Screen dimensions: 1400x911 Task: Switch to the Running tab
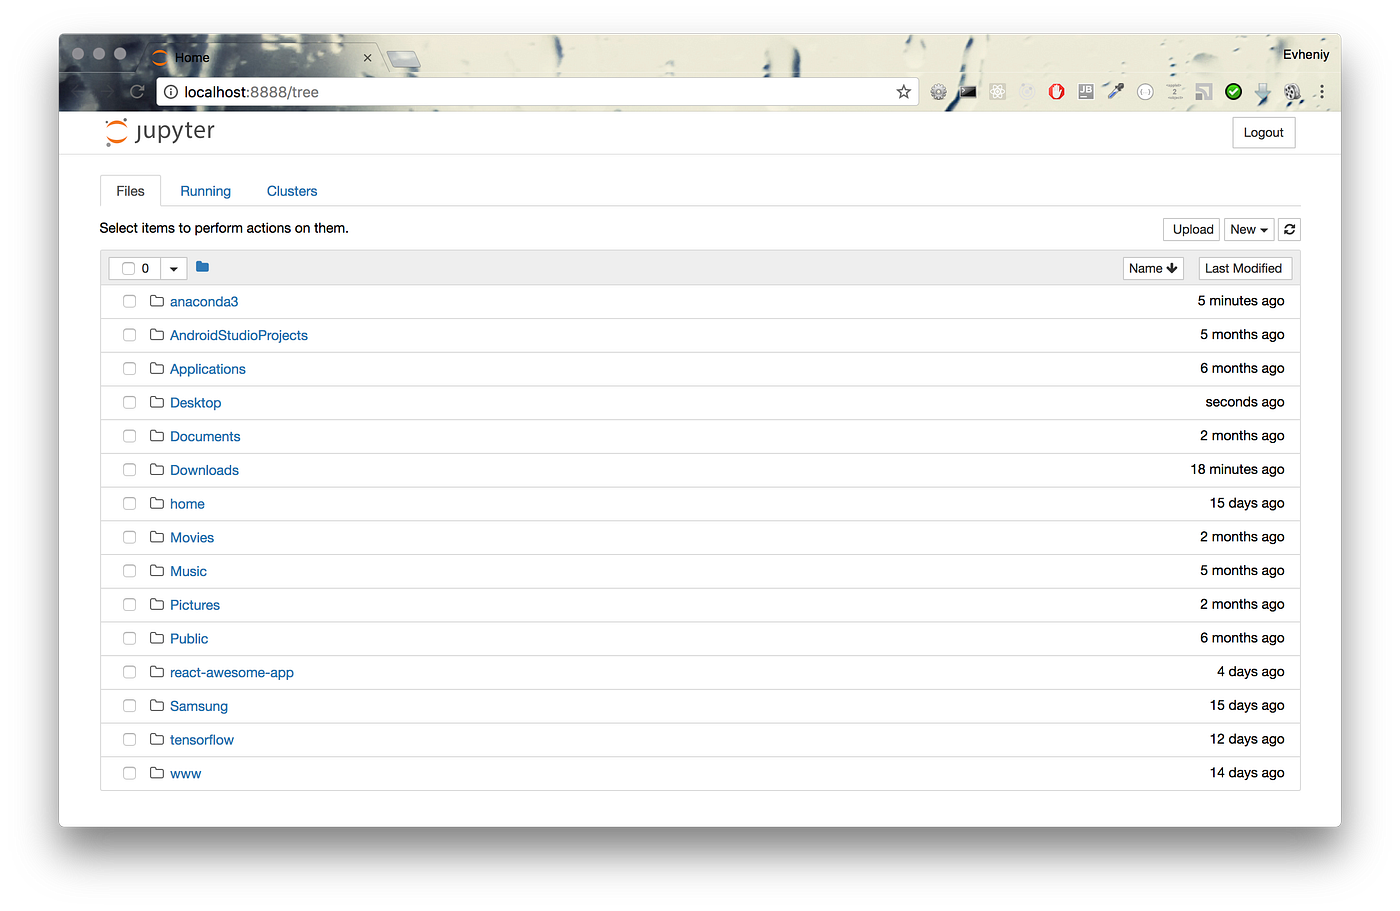205,190
